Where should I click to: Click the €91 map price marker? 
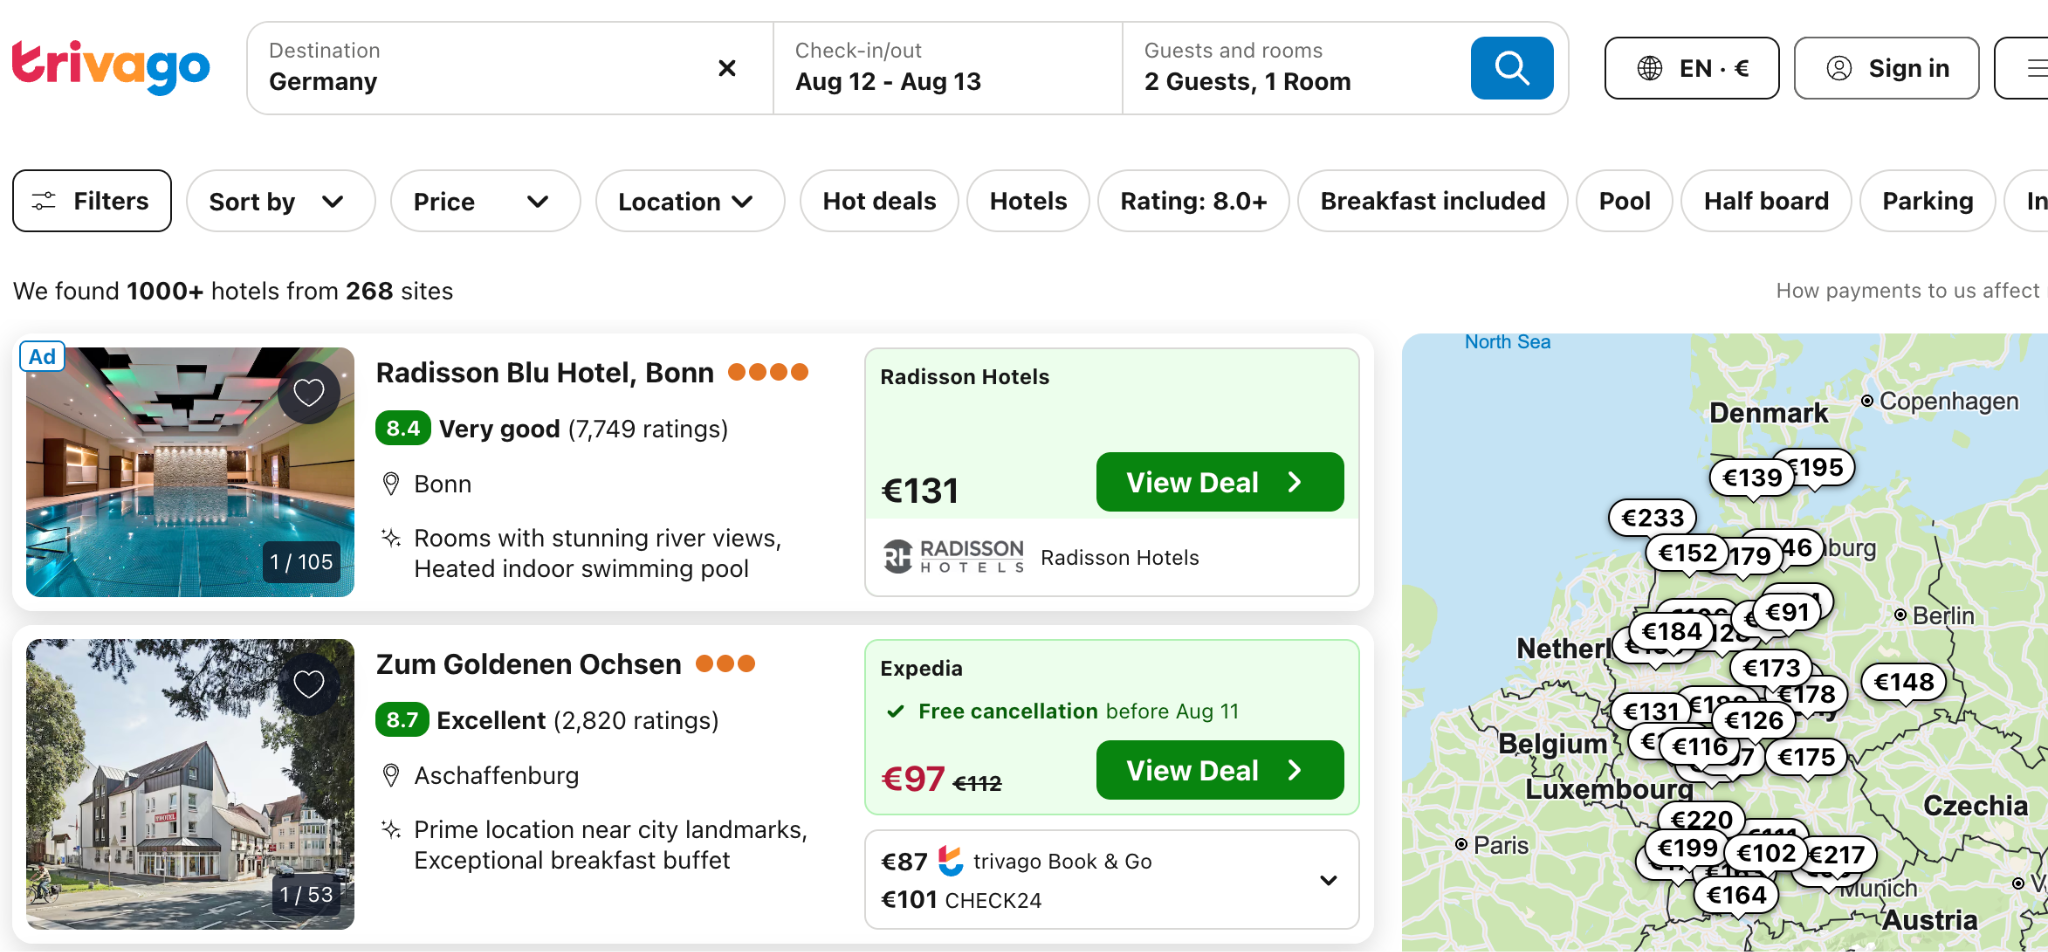1786,612
